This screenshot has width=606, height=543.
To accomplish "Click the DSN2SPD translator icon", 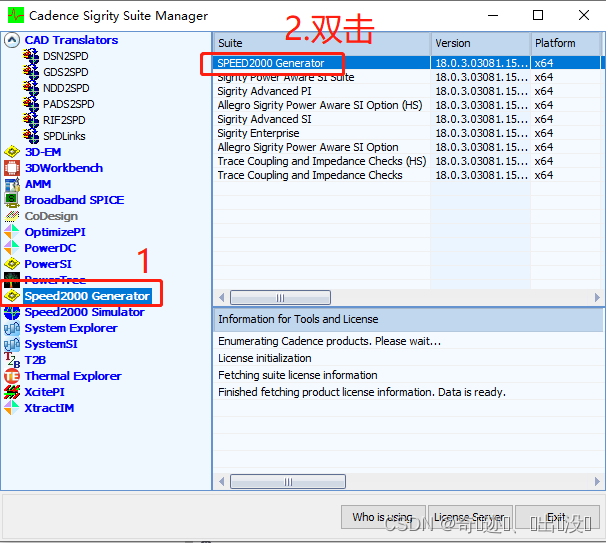I will (31, 56).
